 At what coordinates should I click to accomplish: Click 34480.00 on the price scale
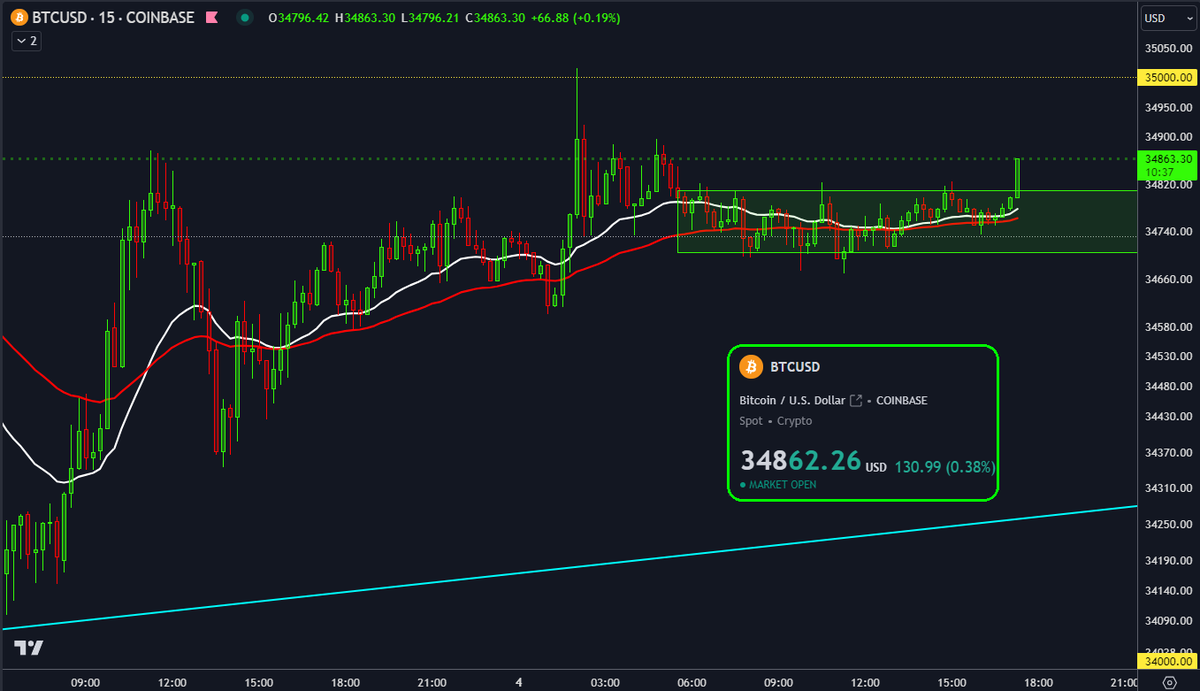[x=1167, y=386]
